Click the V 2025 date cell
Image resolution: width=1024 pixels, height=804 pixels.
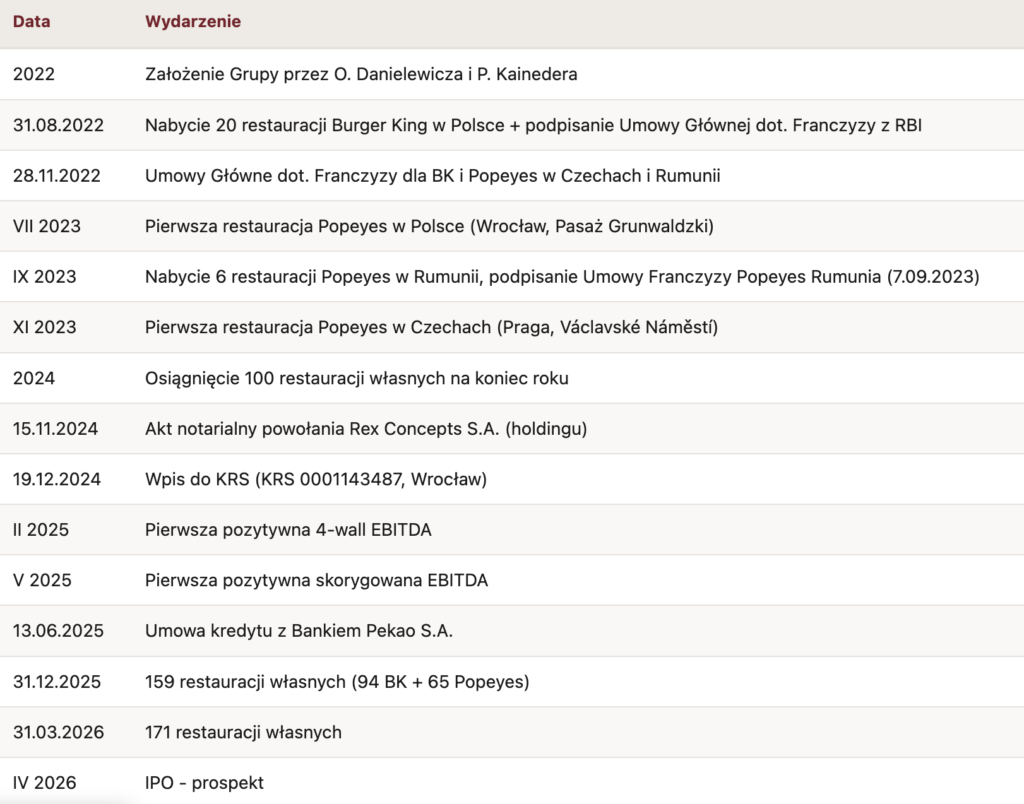[x=42, y=580]
